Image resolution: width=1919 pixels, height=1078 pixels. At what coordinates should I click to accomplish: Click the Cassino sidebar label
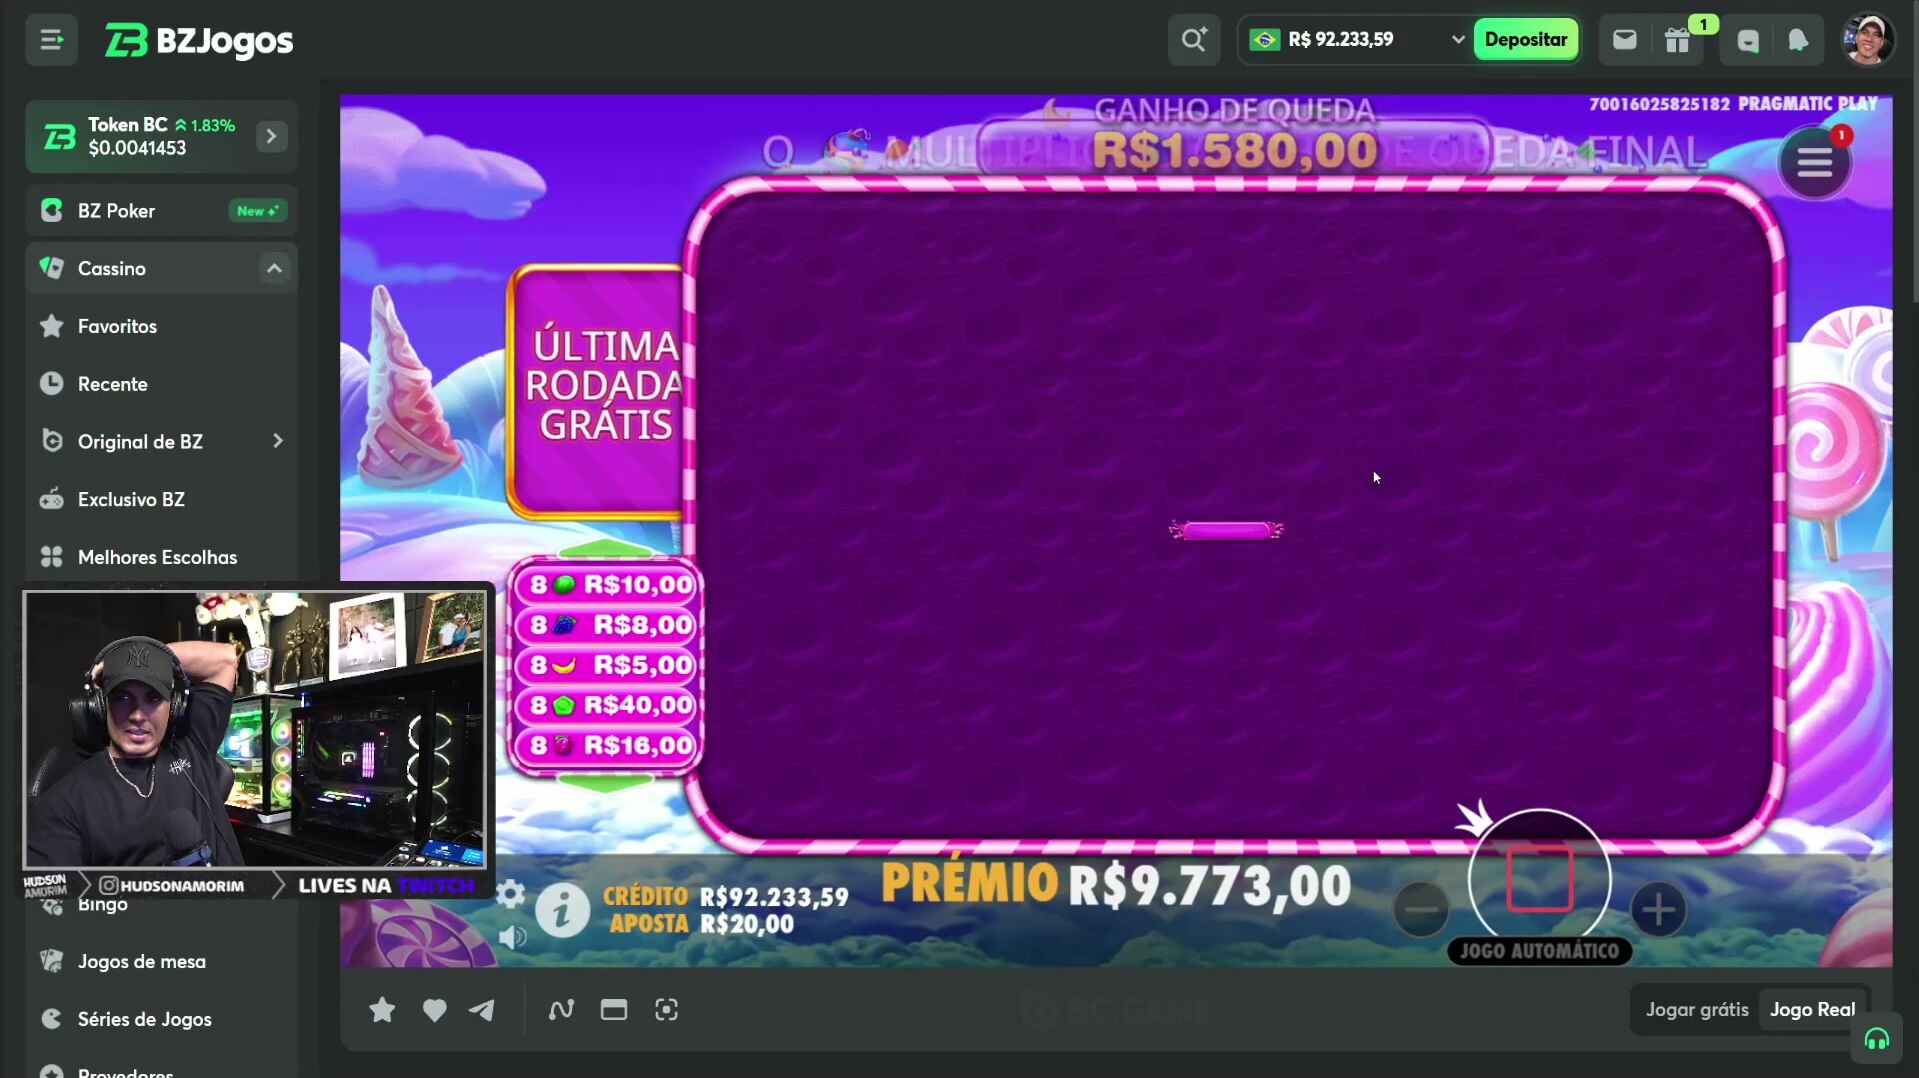tap(112, 268)
